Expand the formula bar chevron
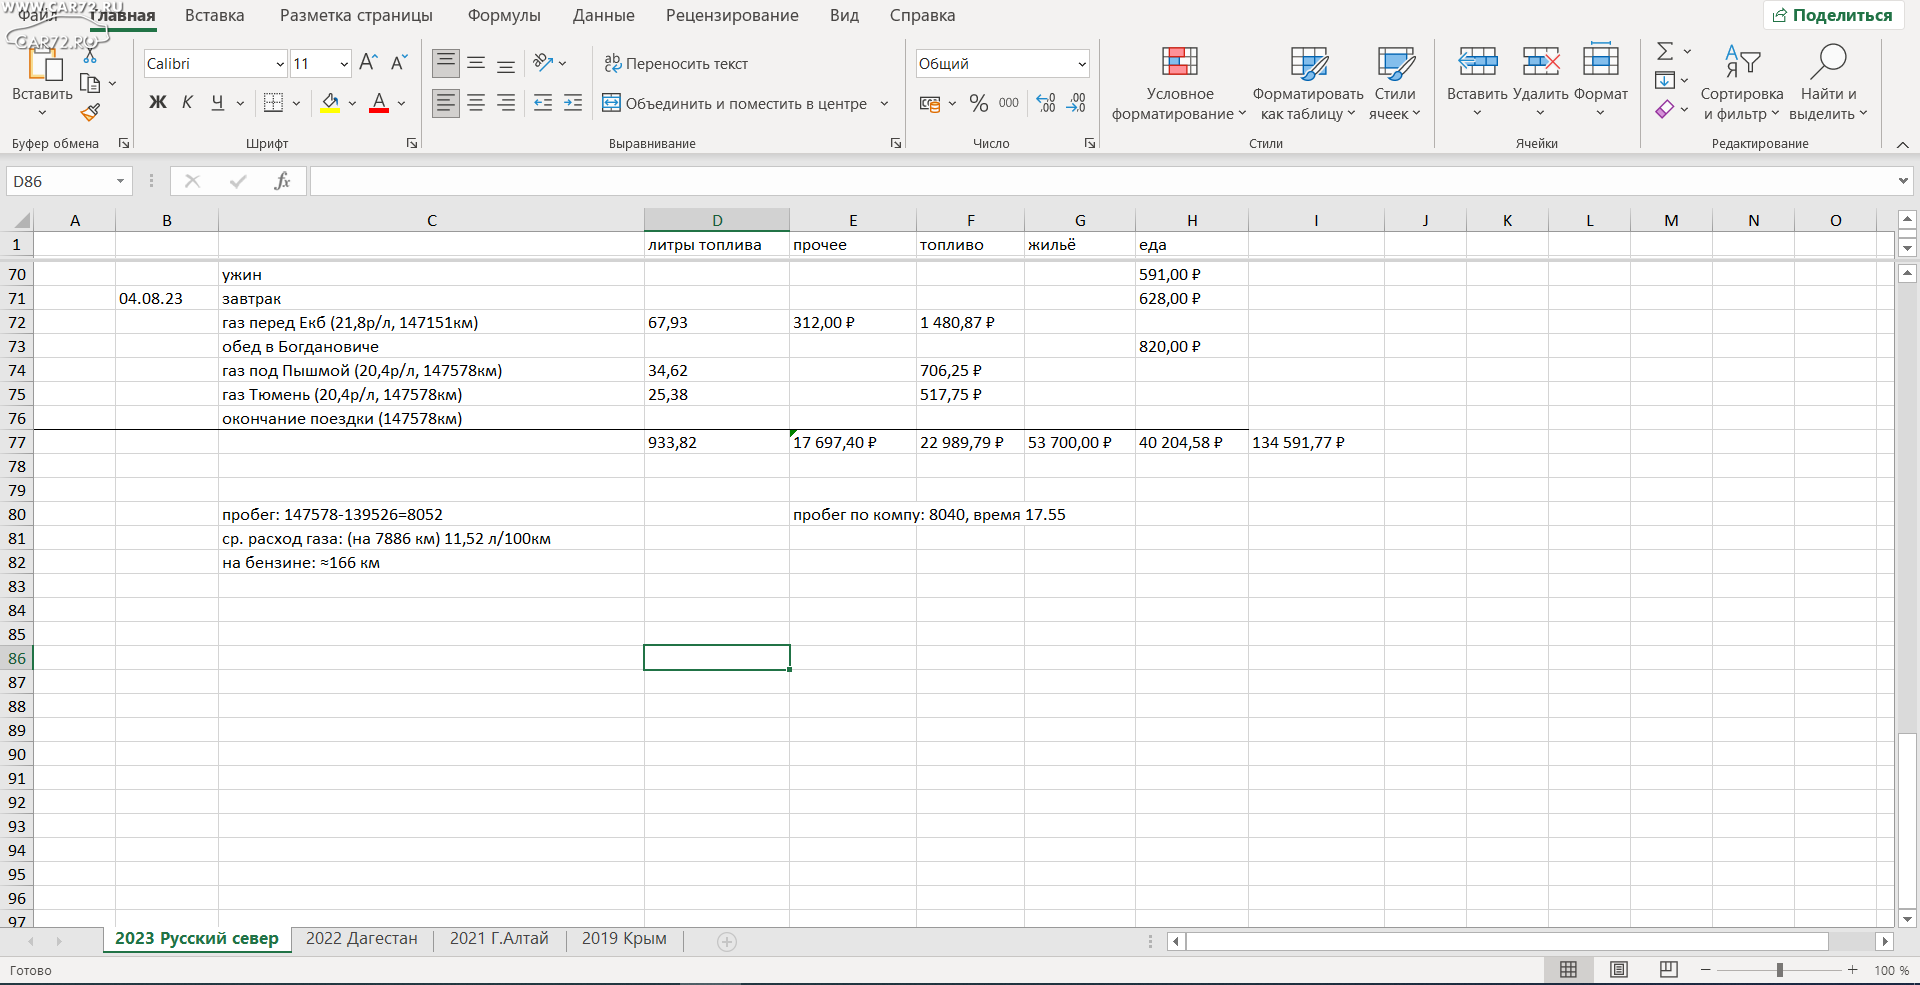 pos(1903,181)
